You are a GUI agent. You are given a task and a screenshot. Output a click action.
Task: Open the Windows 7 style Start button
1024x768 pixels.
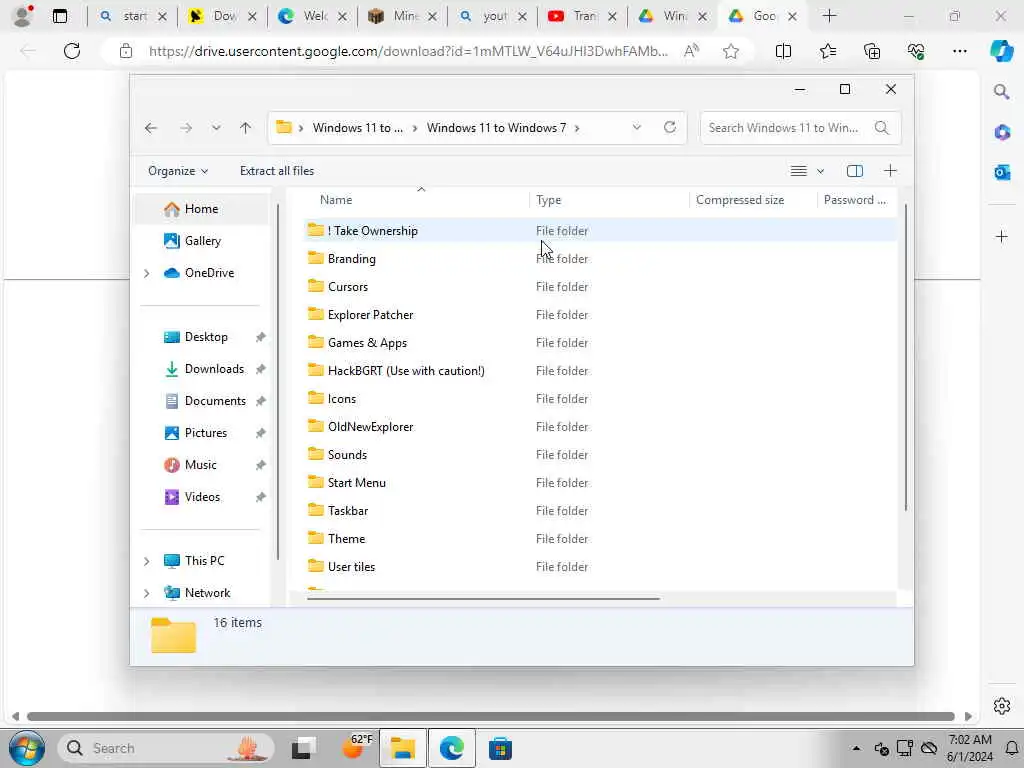tap(27, 748)
